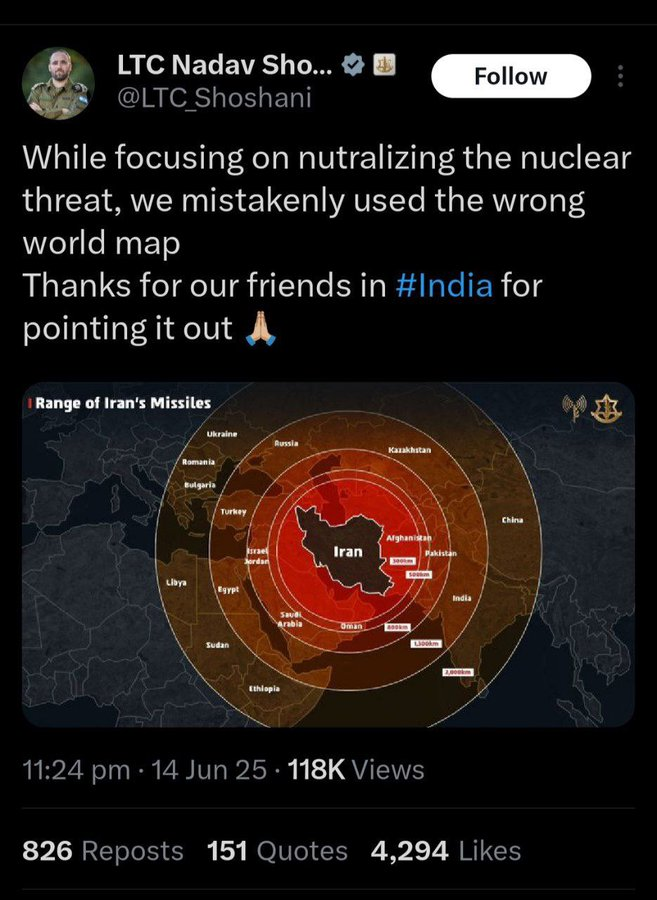Follow LTC Nadav Shoshani
Viewport: 657px width, 900px height.
coord(510,77)
